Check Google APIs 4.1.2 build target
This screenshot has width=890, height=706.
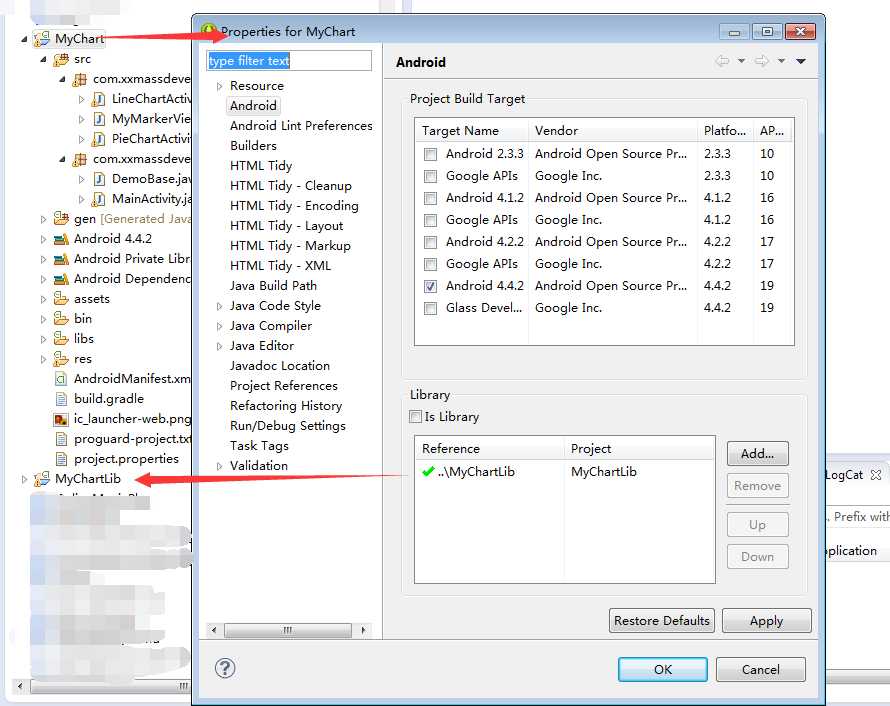[x=431, y=220]
